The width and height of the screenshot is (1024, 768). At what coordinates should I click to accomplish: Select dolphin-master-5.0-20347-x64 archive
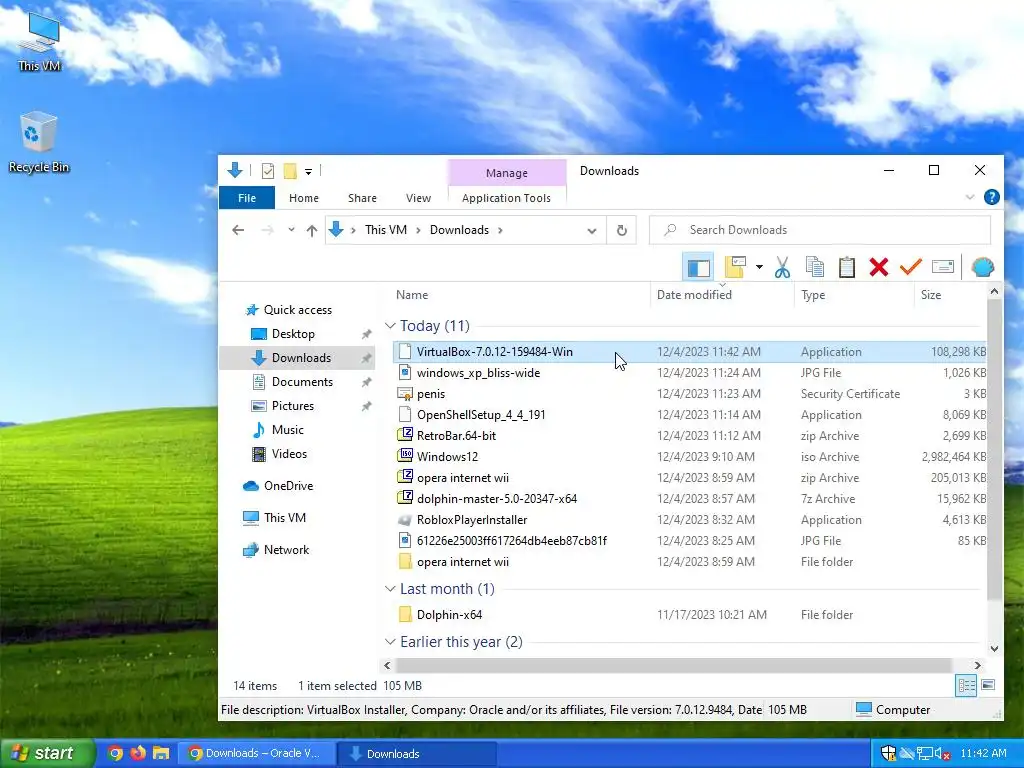click(x=497, y=498)
